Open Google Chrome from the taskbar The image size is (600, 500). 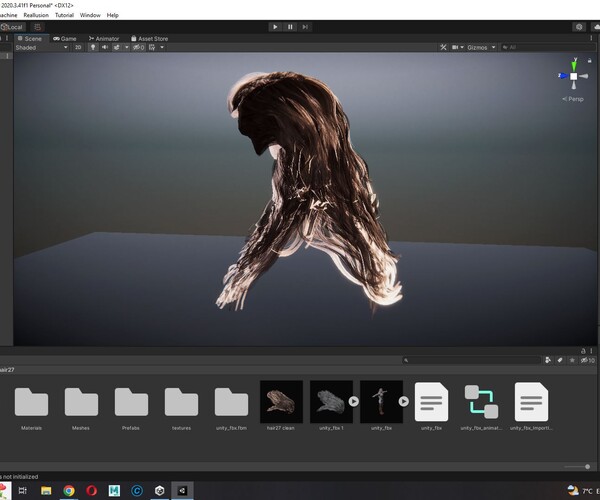click(x=69, y=490)
